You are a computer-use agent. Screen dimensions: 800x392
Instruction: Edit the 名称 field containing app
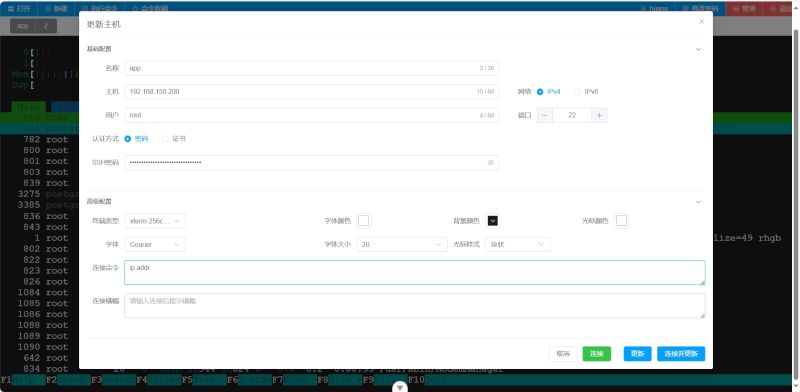311,68
